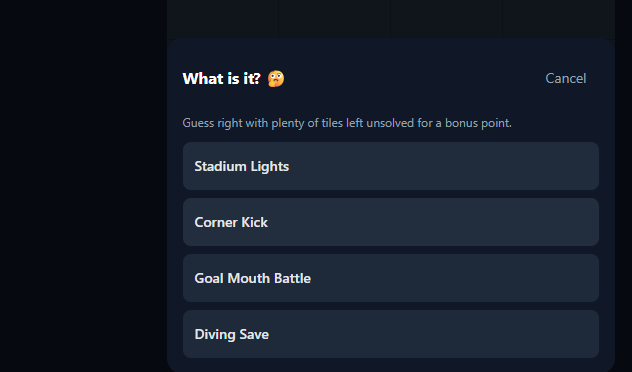The width and height of the screenshot is (632, 372).
Task: Dismiss dialog via dark backdrop on left
Action: [x=83, y=185]
